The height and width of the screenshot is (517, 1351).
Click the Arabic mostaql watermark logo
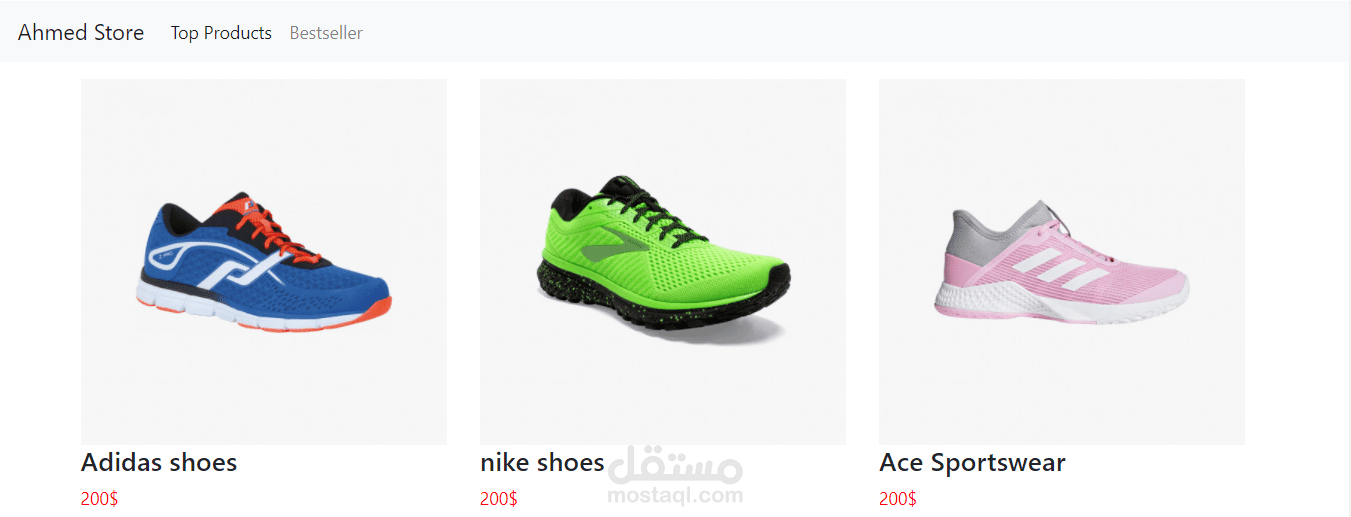coord(676,465)
